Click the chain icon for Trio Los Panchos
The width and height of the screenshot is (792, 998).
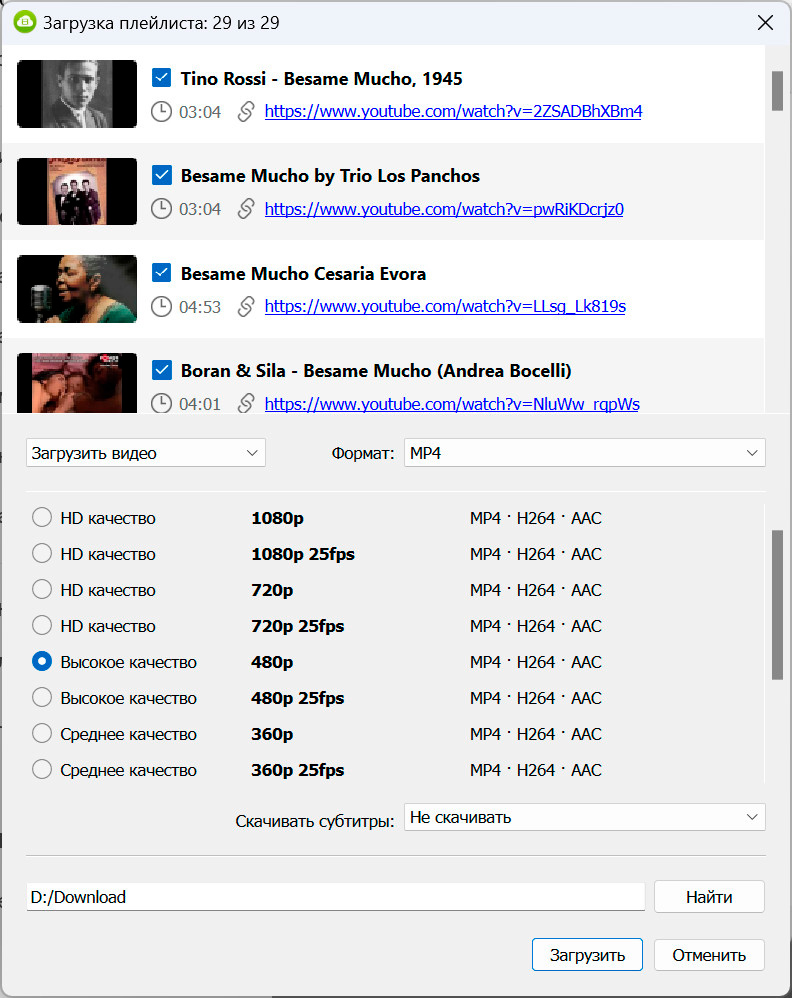[x=246, y=209]
